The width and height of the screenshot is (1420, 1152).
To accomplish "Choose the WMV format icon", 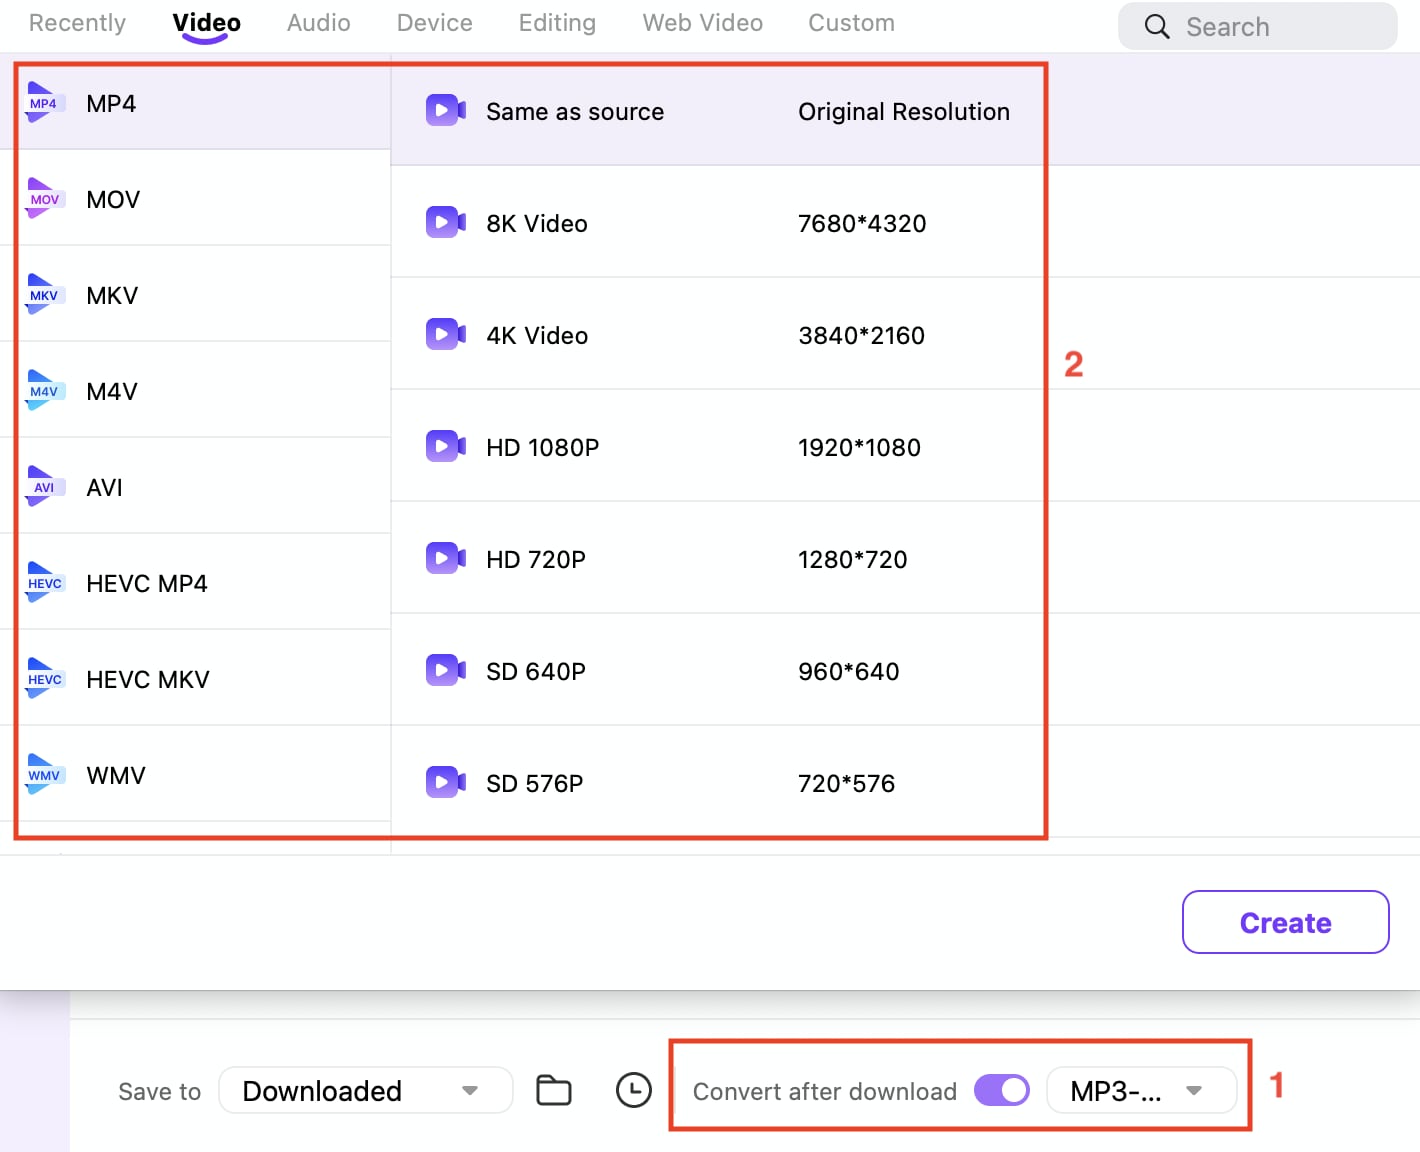I will (44, 774).
